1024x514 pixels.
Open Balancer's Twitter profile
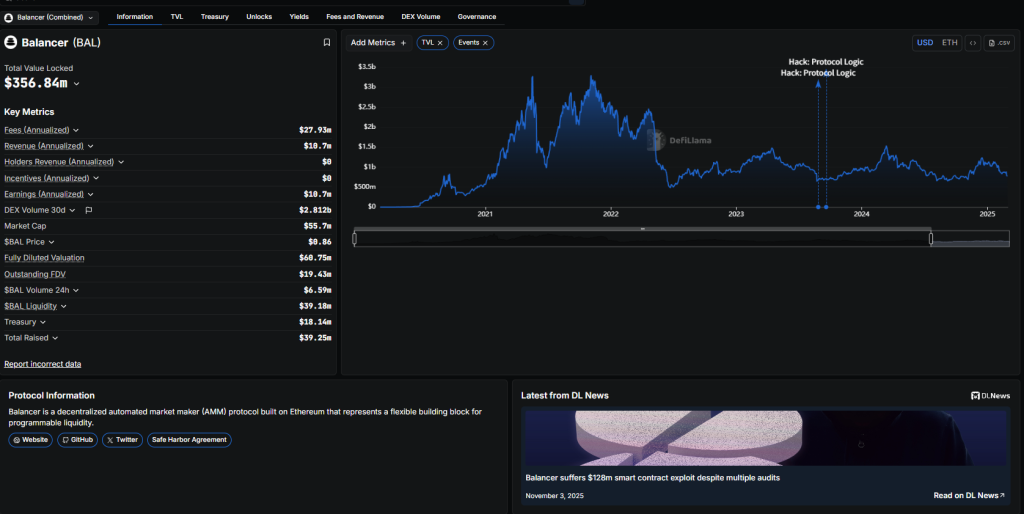pos(123,439)
